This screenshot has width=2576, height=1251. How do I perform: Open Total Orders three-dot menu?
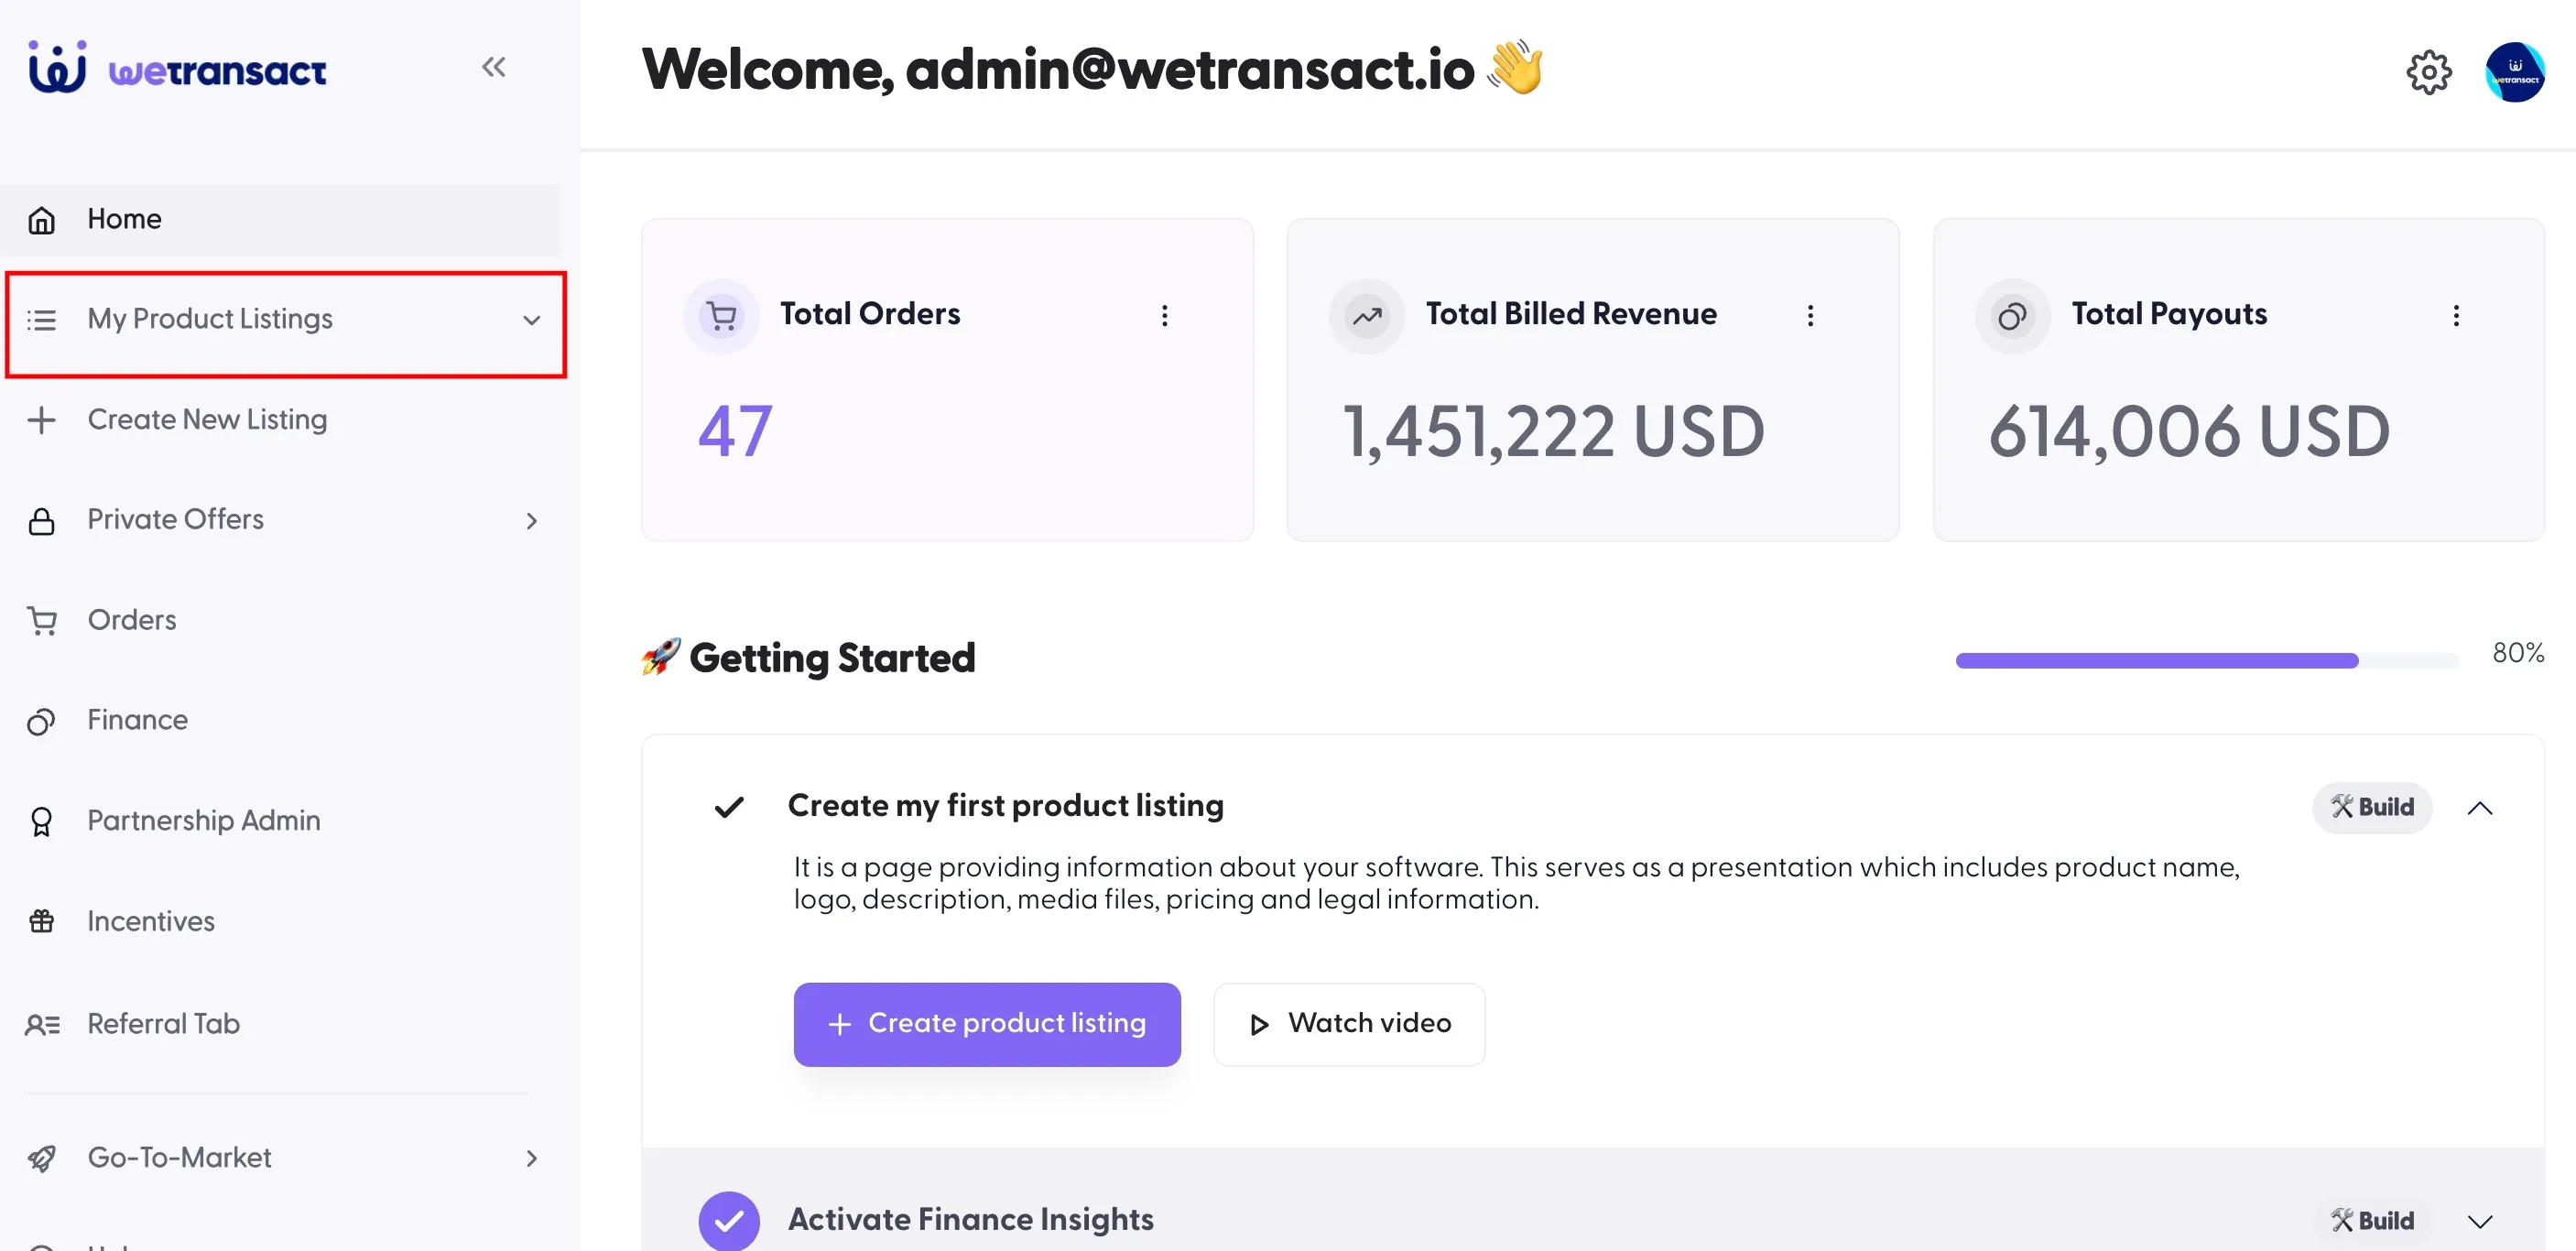coord(1164,316)
